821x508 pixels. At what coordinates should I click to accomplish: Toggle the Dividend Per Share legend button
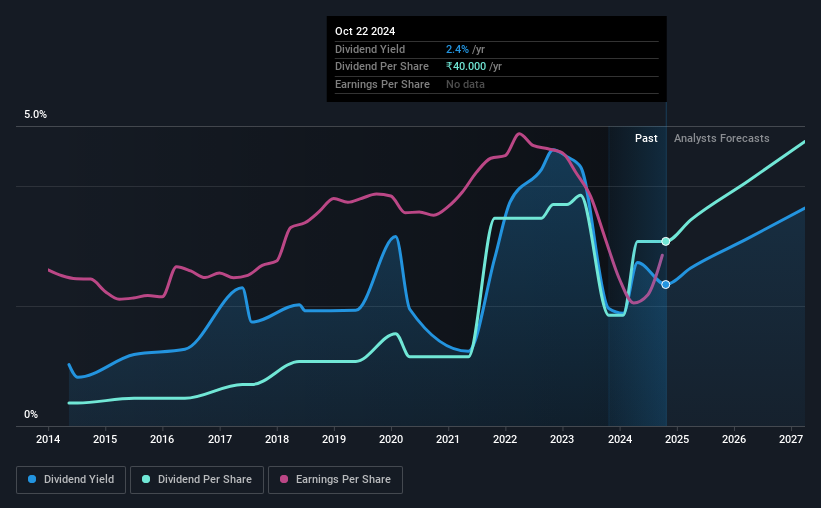197,480
